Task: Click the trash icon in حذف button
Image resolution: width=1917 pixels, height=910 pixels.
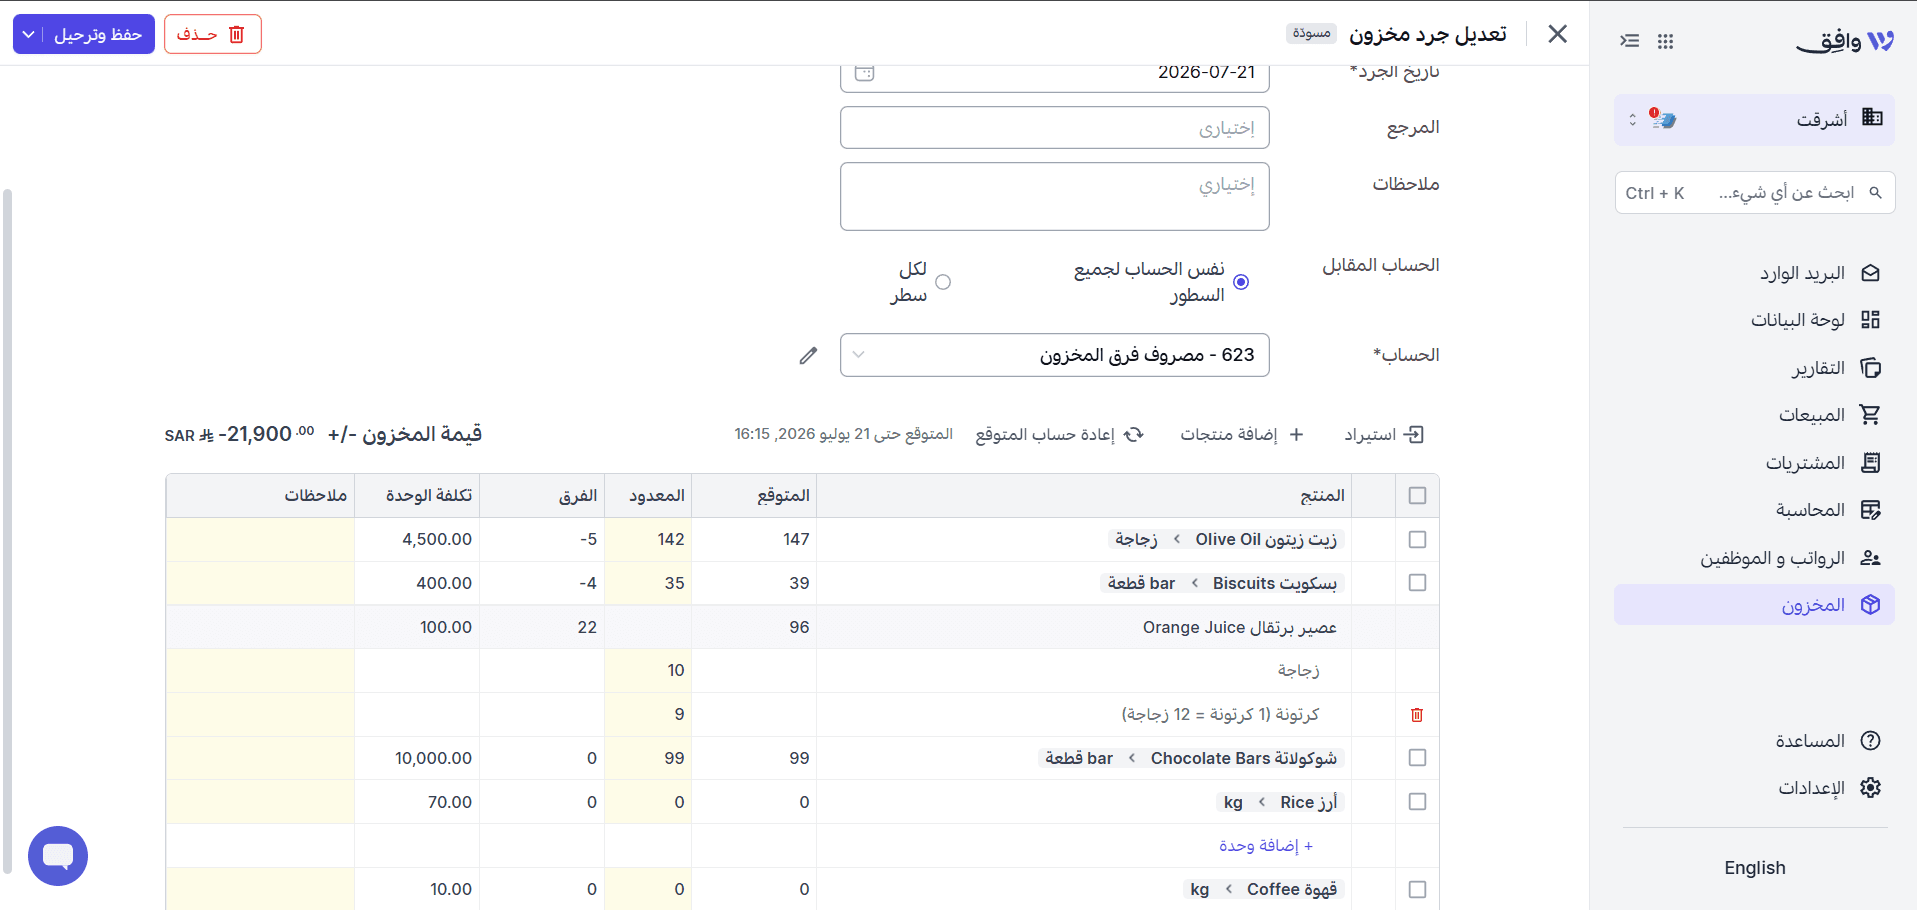Action: tap(237, 34)
